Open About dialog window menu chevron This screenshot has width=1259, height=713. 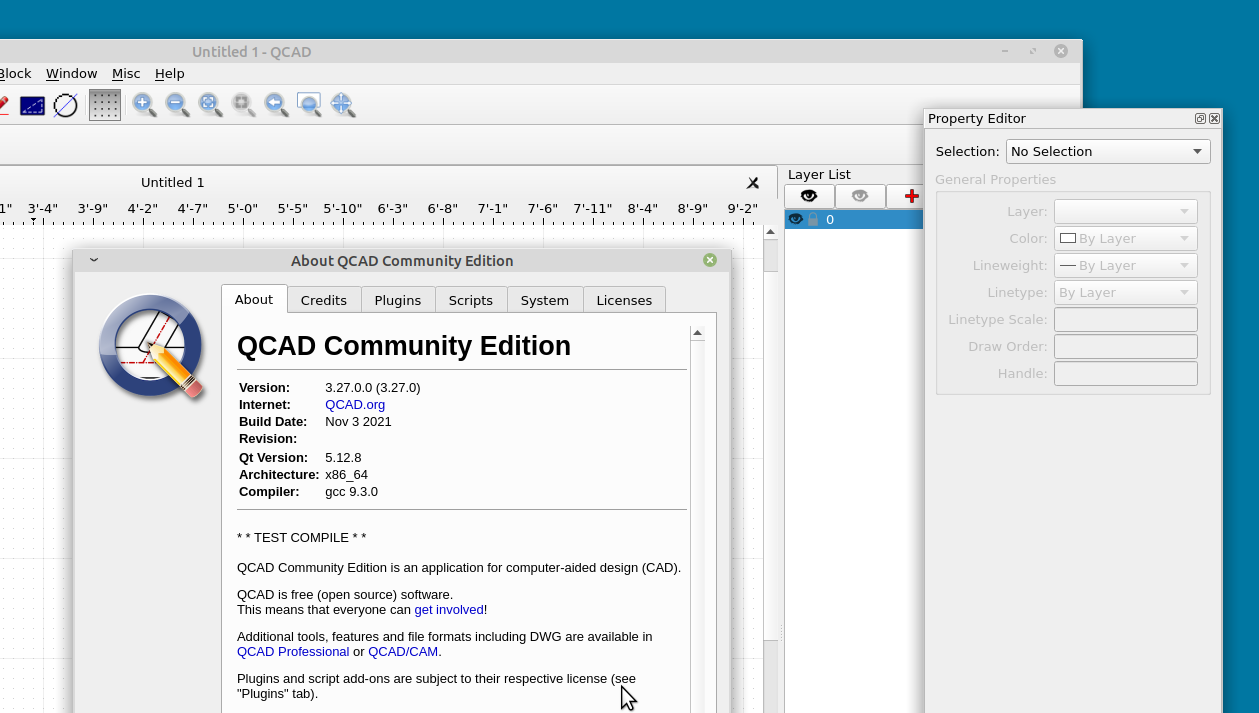point(93,260)
